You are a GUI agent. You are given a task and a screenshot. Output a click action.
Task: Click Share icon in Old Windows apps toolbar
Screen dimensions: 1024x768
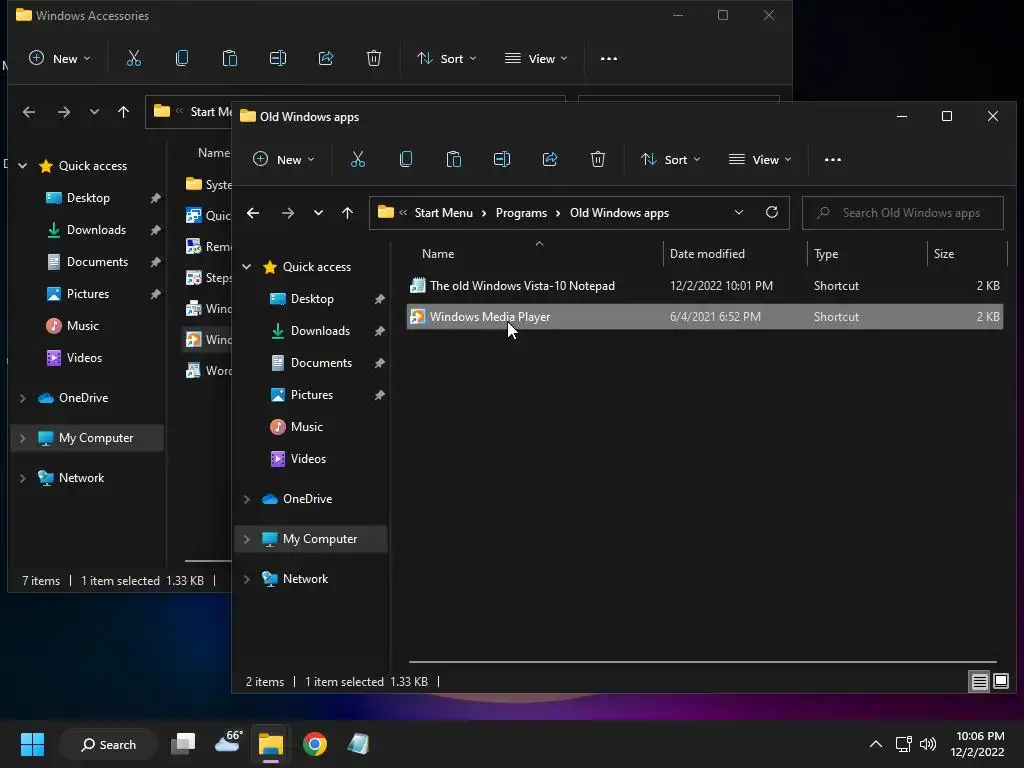coord(550,160)
